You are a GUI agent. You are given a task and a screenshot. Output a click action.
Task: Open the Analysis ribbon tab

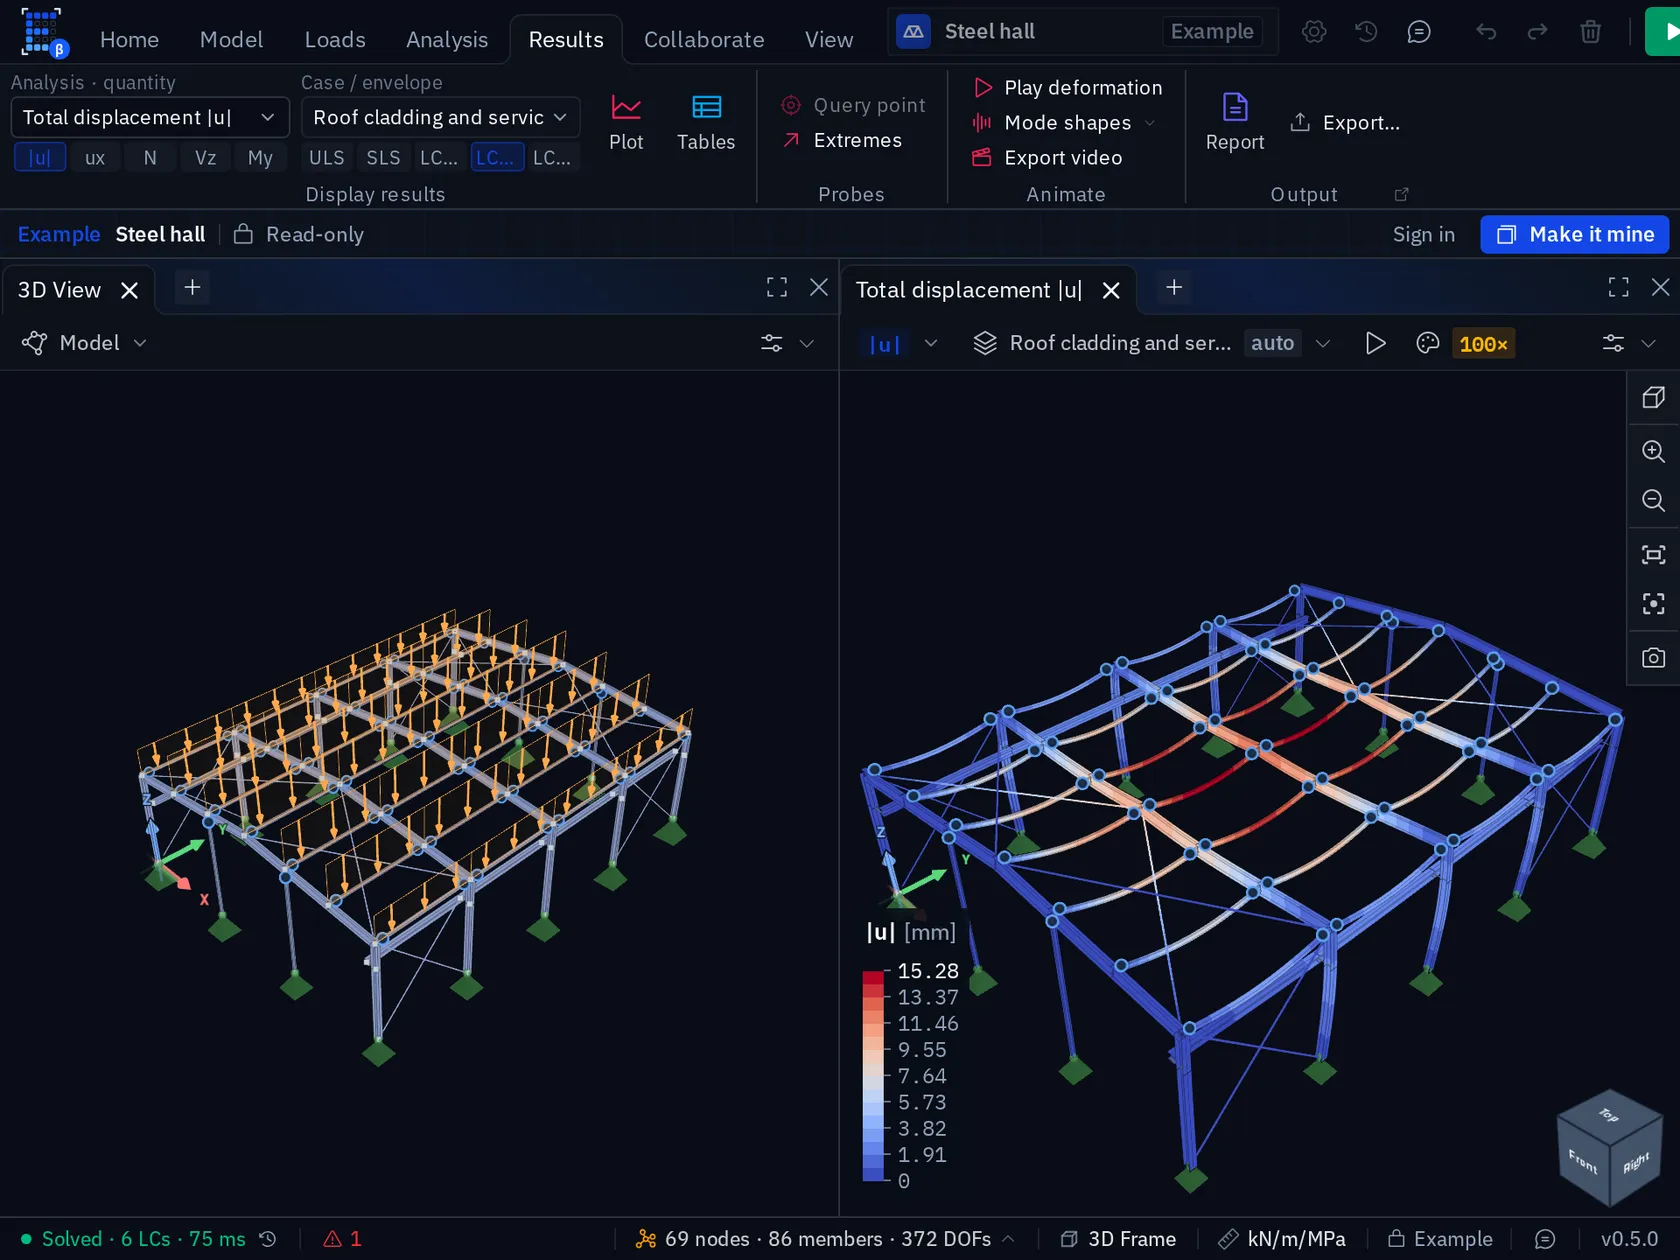[447, 39]
